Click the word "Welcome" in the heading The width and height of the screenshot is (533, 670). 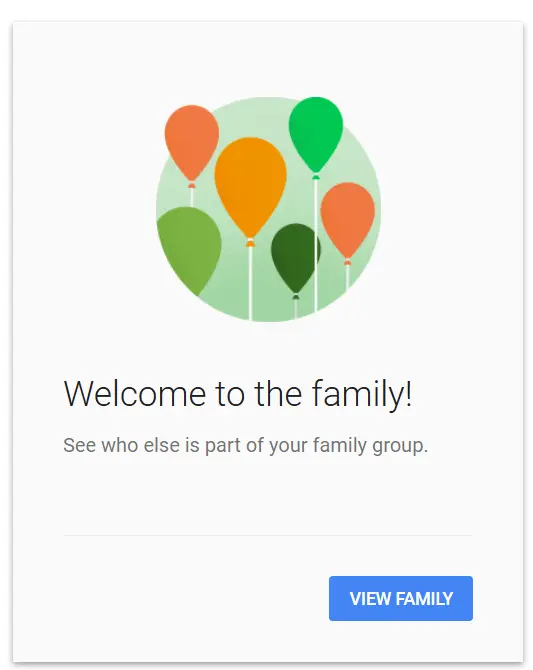pyautogui.click(x=135, y=394)
